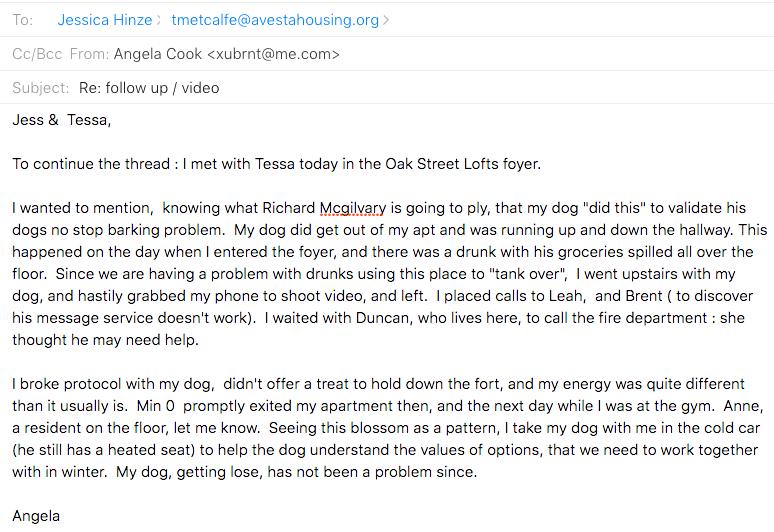The width and height of the screenshot is (774, 532).
Task: Click the To: field label
Action: [x=23, y=20]
